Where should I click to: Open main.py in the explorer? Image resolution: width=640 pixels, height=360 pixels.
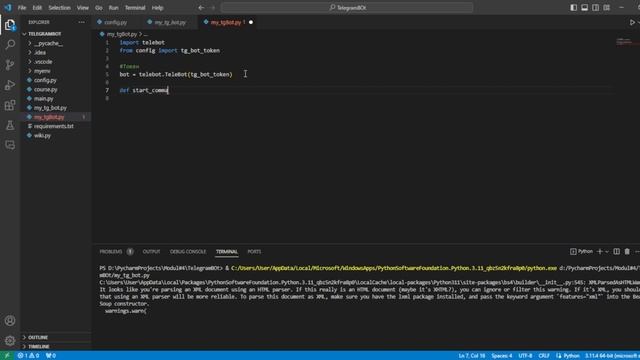[56, 99]
